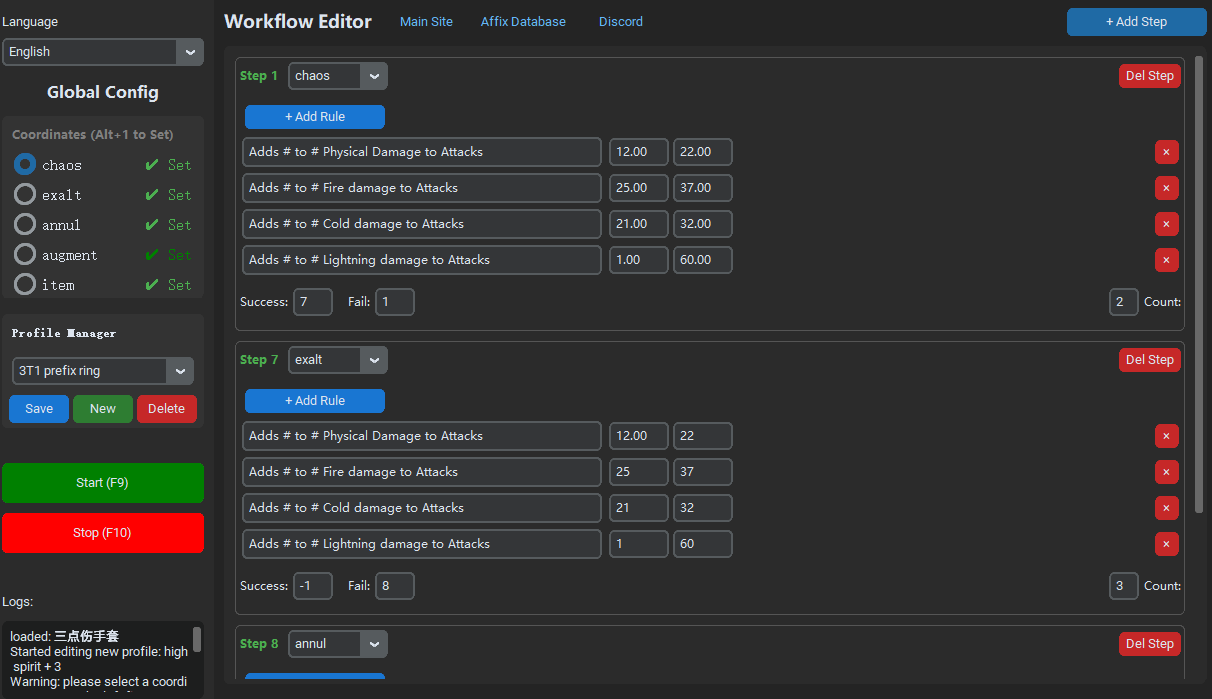Remove the chaos Lightning damage rule
This screenshot has height=699, width=1212.
point(1166,260)
